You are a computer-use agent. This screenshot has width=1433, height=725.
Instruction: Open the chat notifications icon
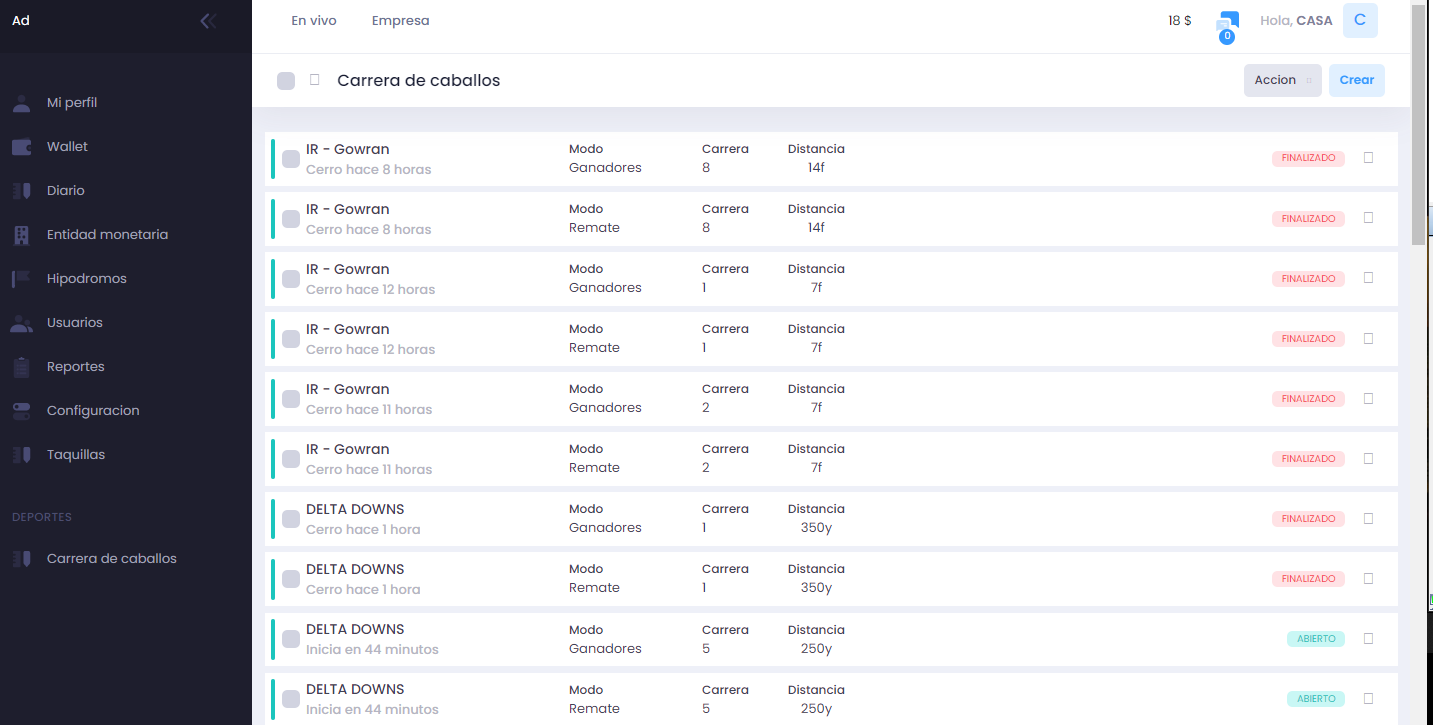pos(1227,24)
